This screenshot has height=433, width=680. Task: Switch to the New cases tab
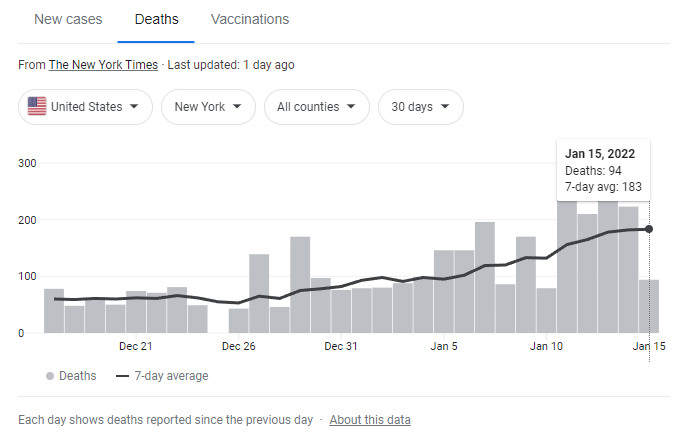coord(68,20)
